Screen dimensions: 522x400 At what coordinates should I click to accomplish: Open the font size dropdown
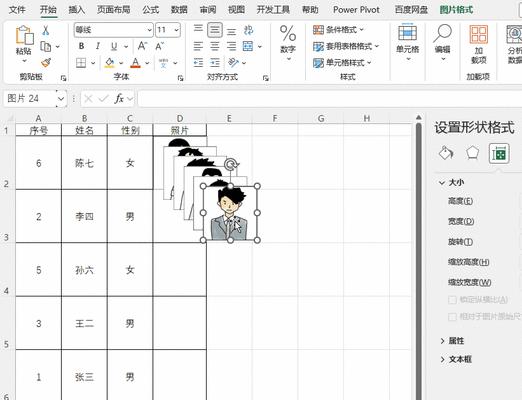pyautogui.click(x=177, y=30)
